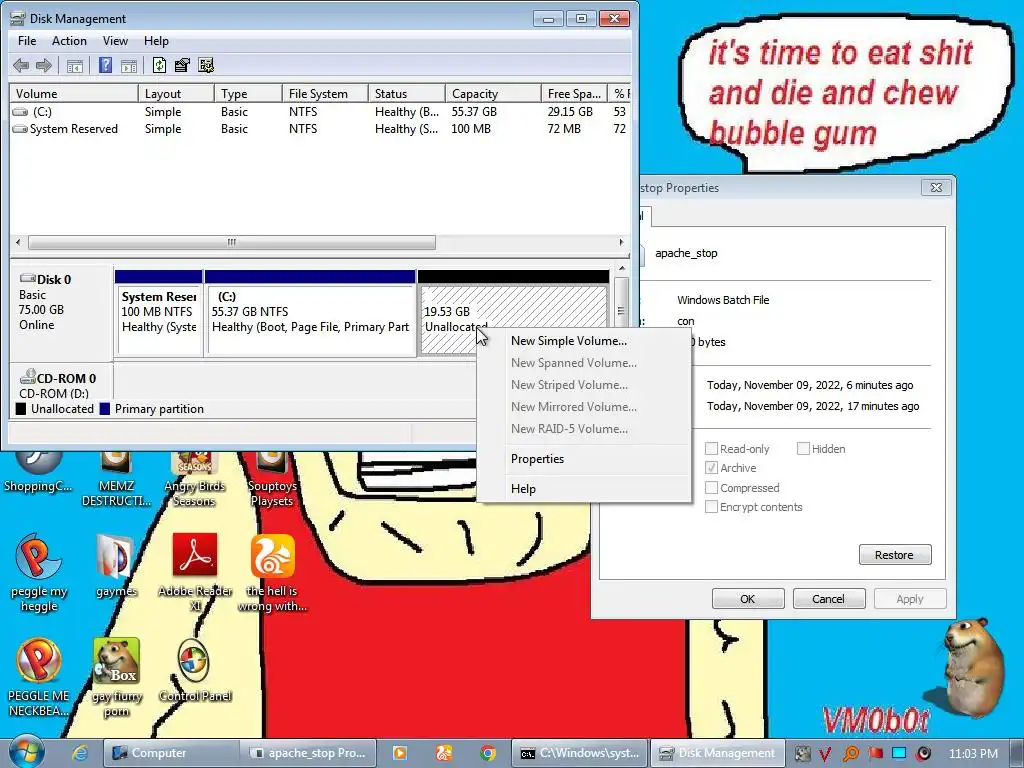Switch to apache_stop Pro... taskbar button
1024x768 pixels.
coord(310,753)
